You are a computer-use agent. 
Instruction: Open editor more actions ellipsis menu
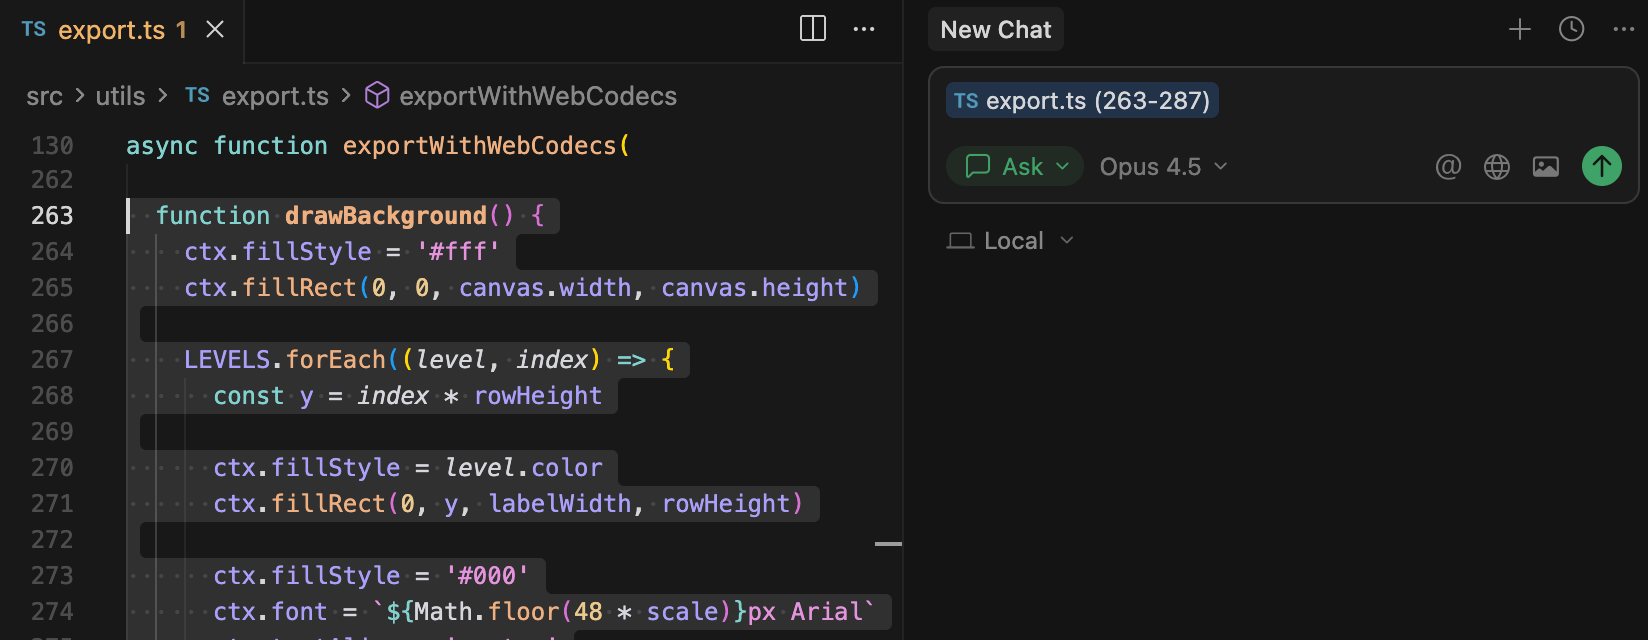point(864,29)
